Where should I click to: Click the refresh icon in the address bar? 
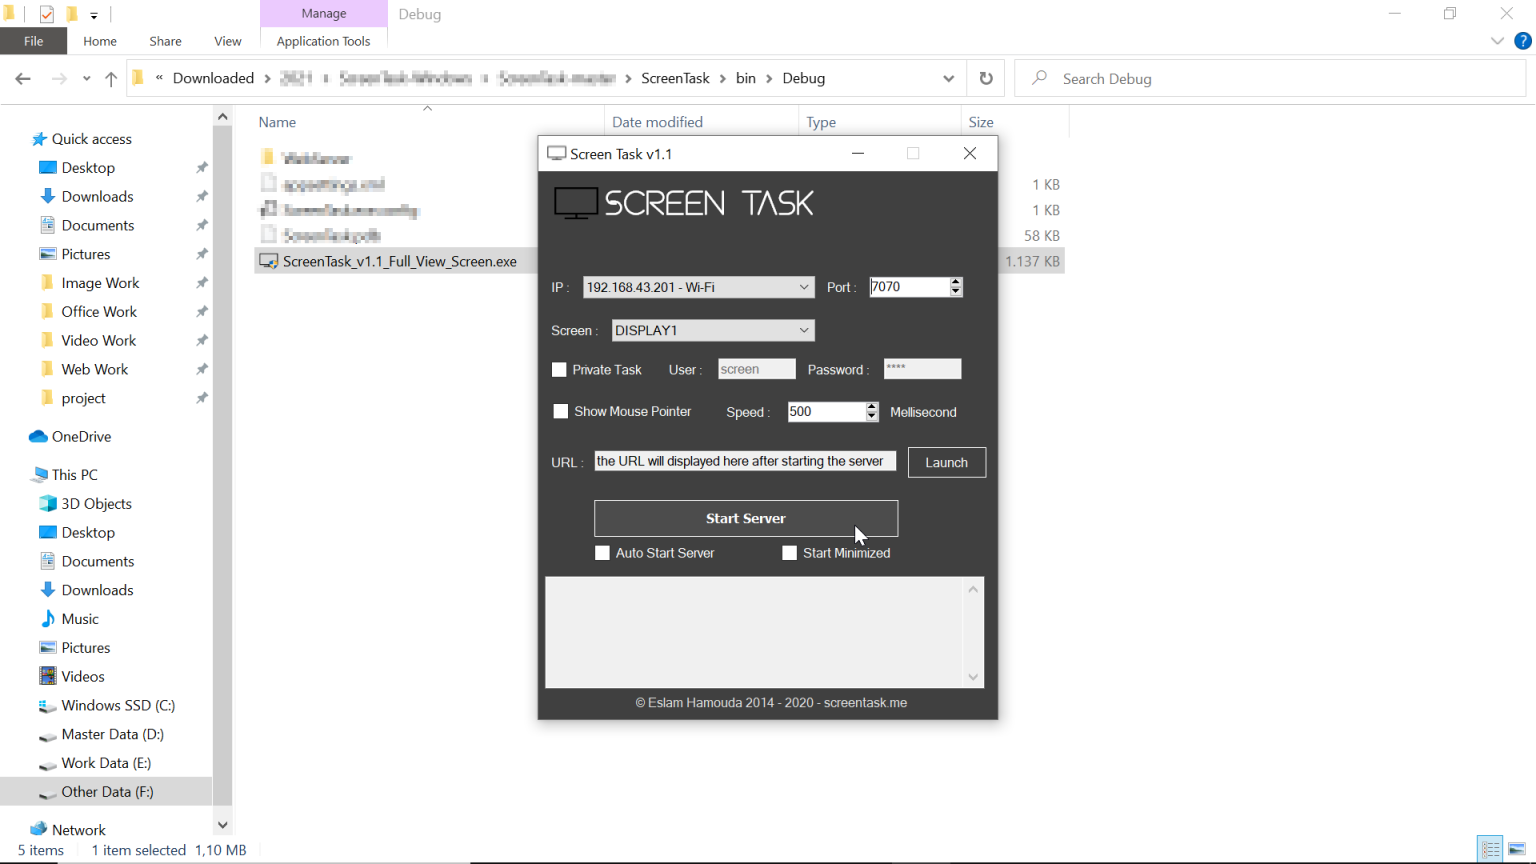coord(986,78)
